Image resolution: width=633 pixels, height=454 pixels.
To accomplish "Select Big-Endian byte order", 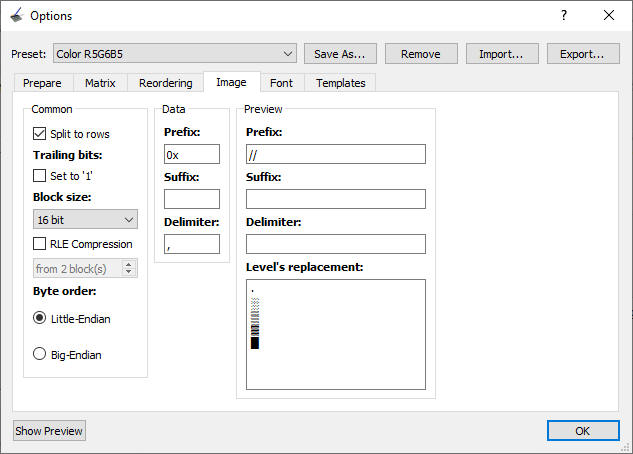I will 40,354.
